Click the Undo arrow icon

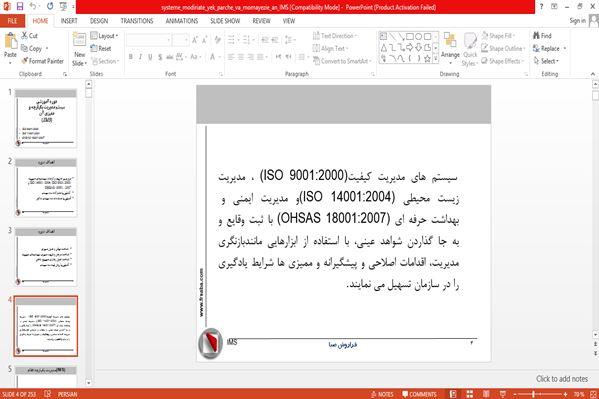33,6
